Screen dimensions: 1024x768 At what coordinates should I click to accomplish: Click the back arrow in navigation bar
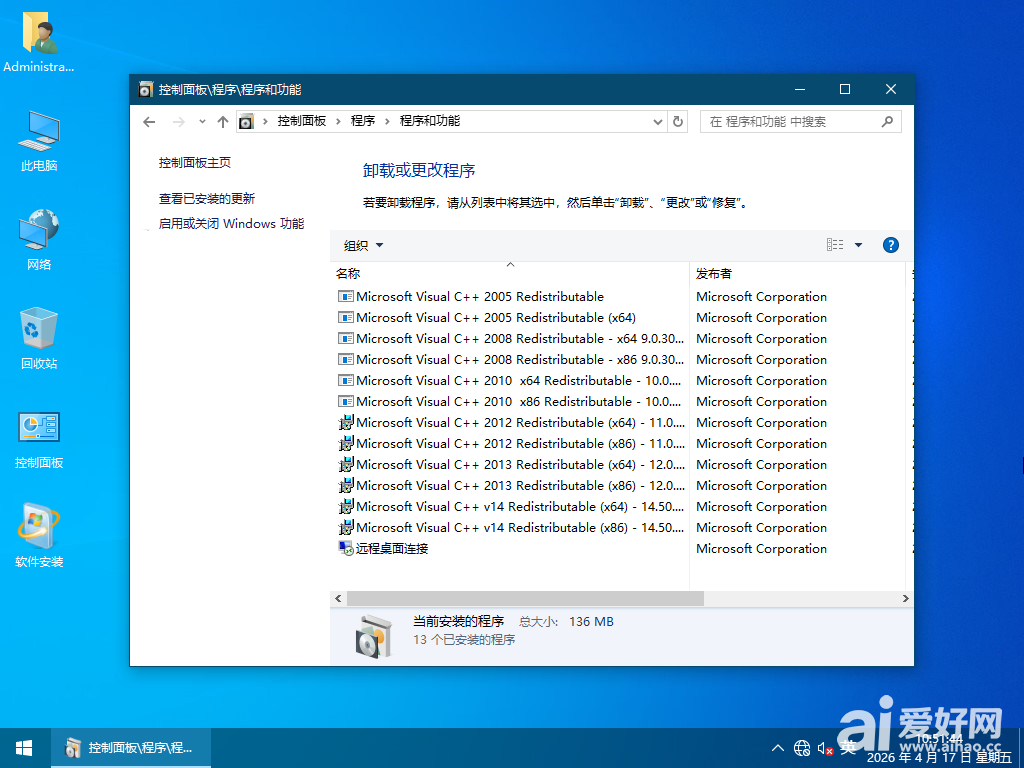tap(149, 121)
